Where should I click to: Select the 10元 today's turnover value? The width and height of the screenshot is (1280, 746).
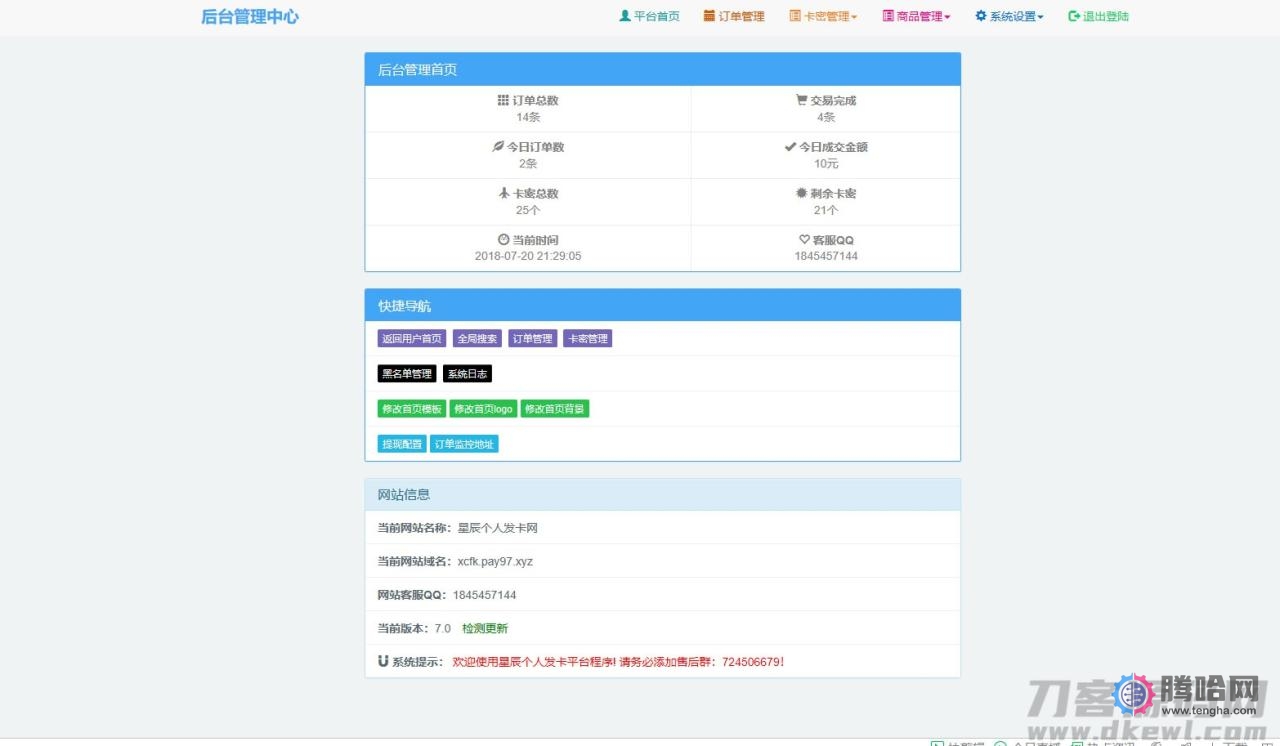click(826, 164)
